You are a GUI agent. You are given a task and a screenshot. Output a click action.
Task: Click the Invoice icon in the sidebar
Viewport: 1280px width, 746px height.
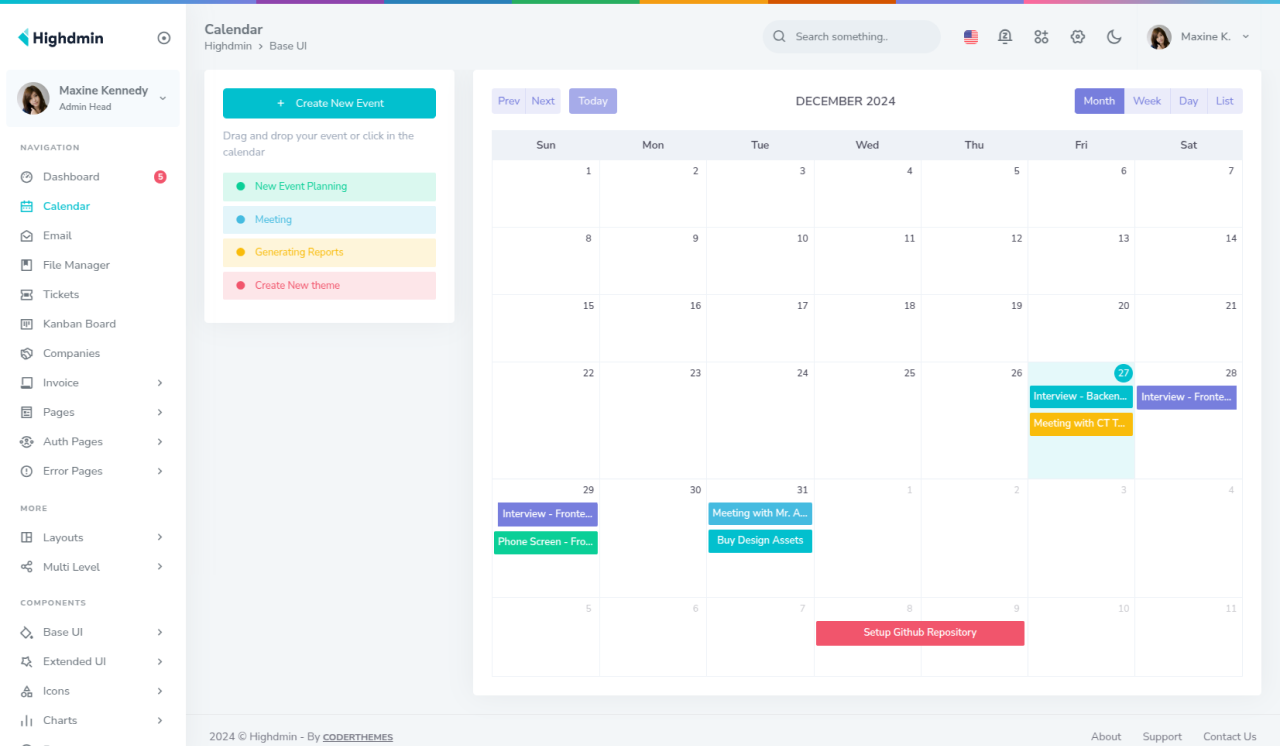(x=26, y=383)
